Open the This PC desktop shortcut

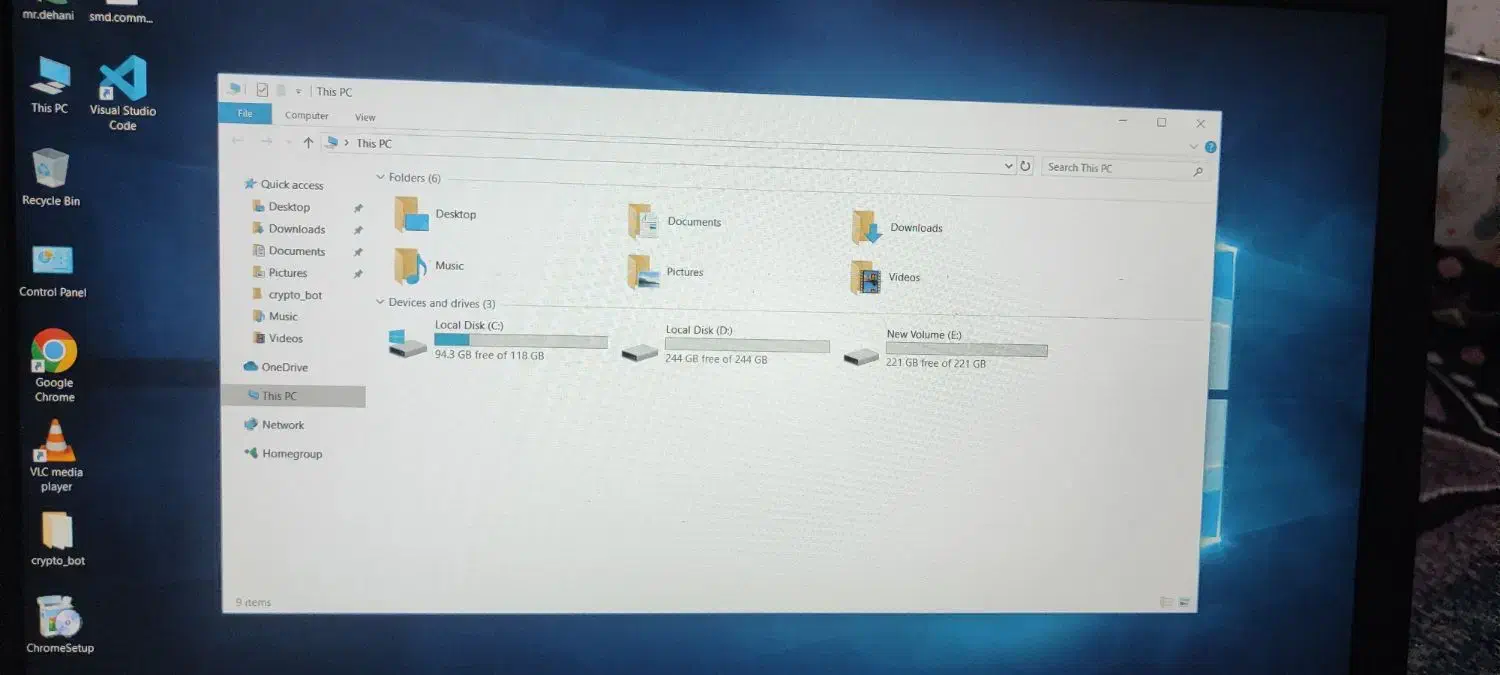(49, 86)
